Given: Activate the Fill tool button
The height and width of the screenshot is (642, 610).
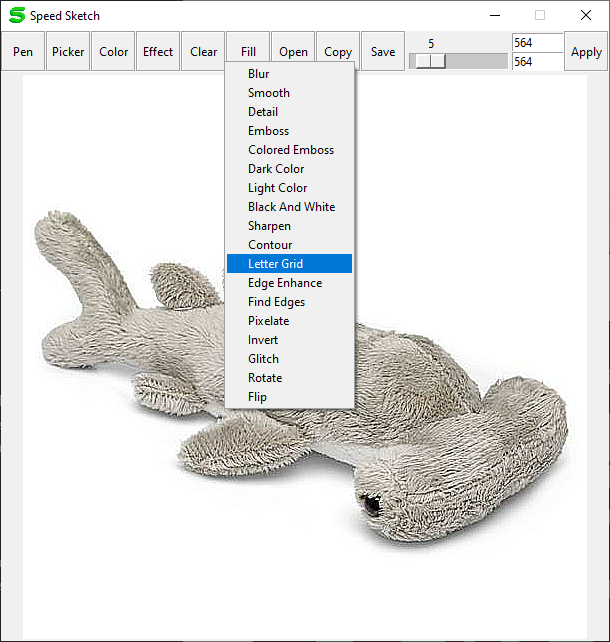Looking at the screenshot, I should 248,52.
